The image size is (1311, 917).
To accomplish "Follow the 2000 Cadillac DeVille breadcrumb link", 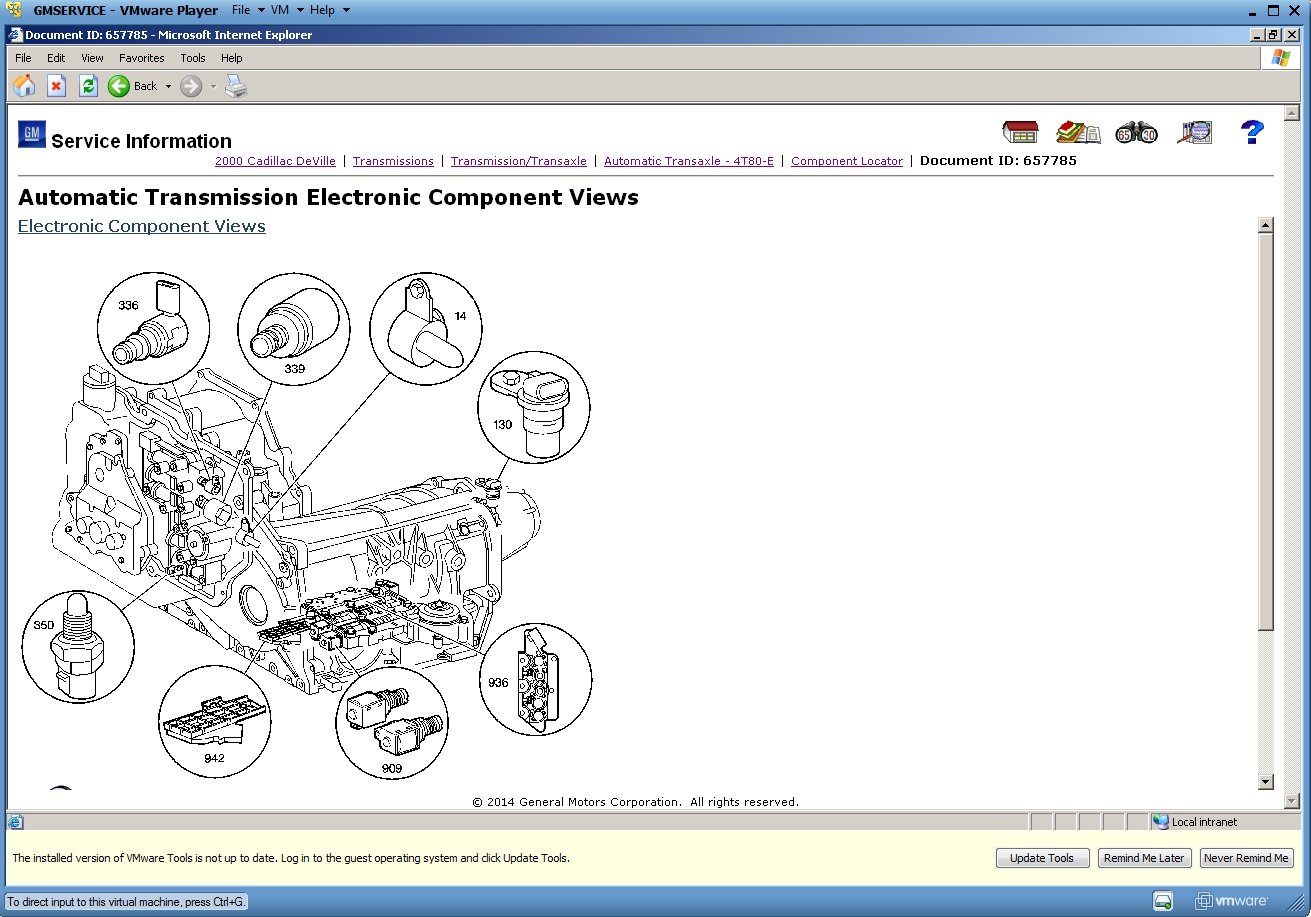I will point(275,161).
